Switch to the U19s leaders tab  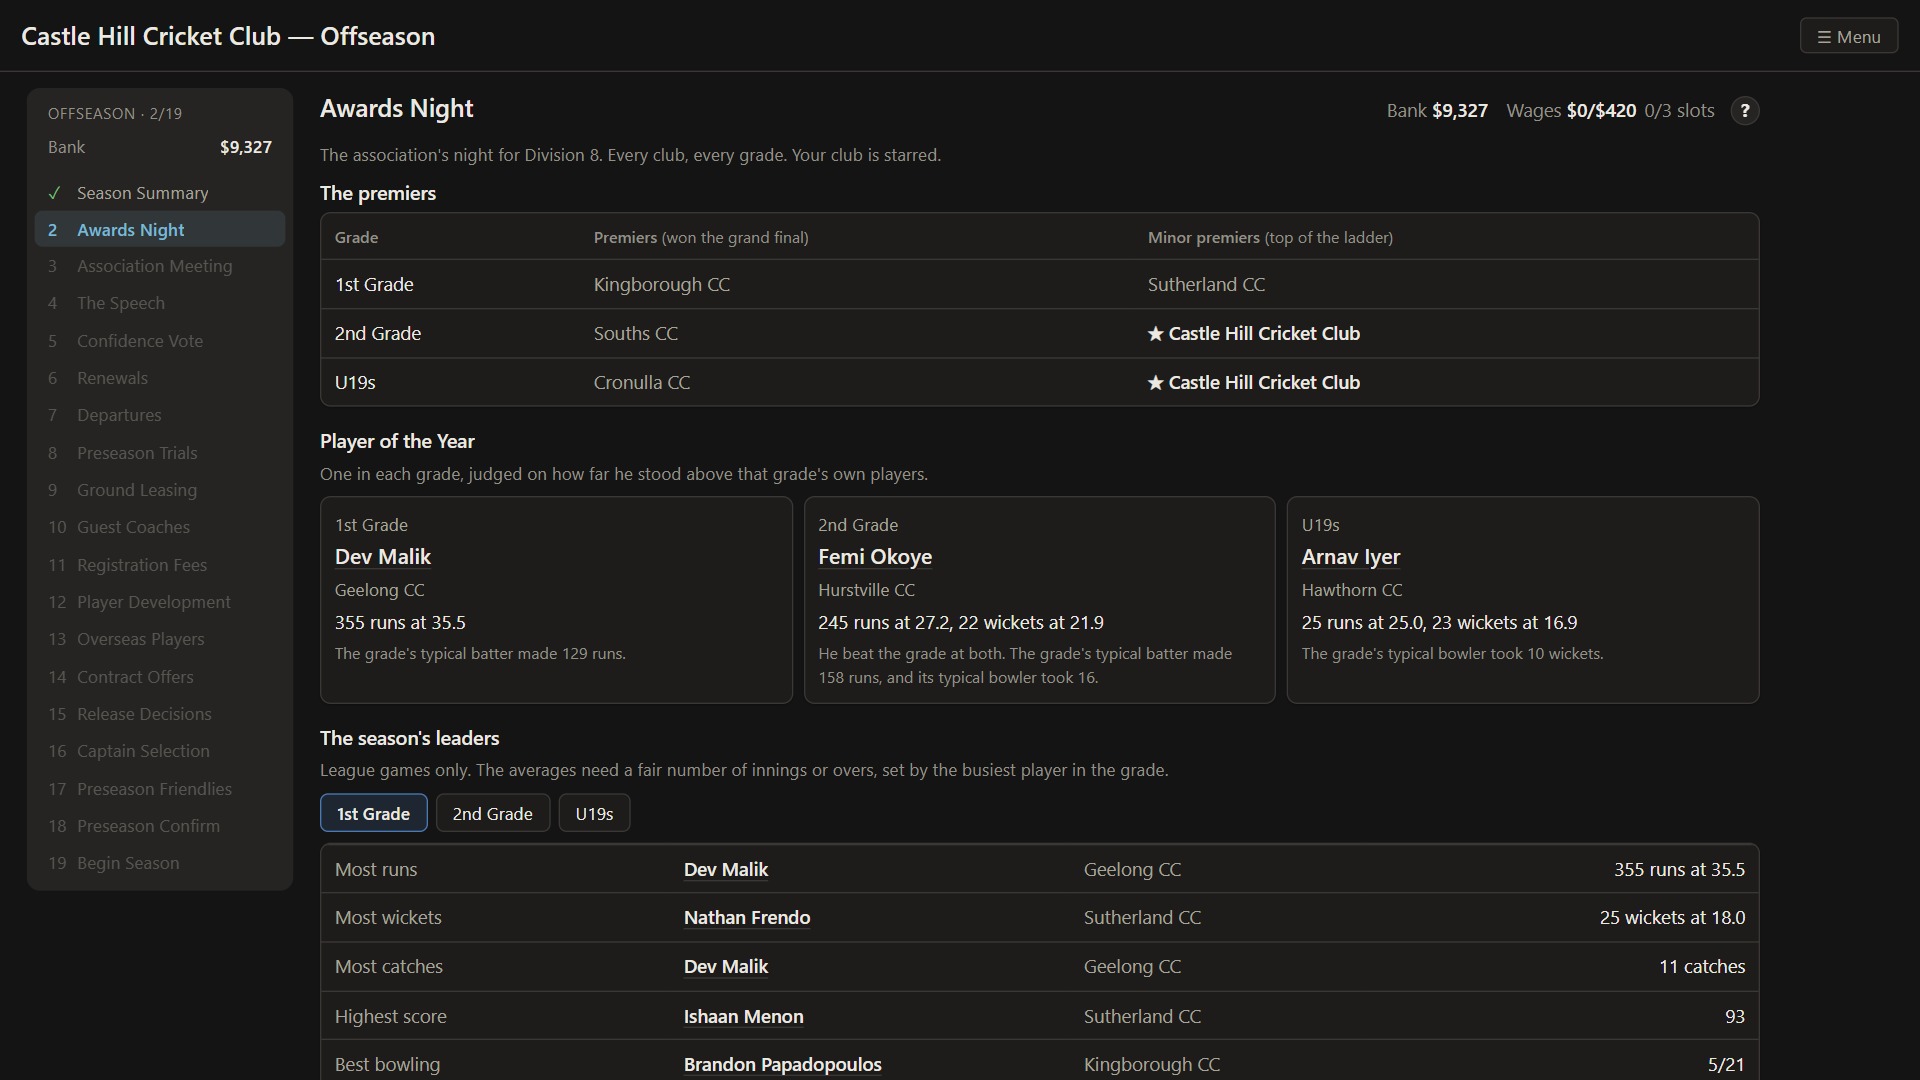point(594,813)
